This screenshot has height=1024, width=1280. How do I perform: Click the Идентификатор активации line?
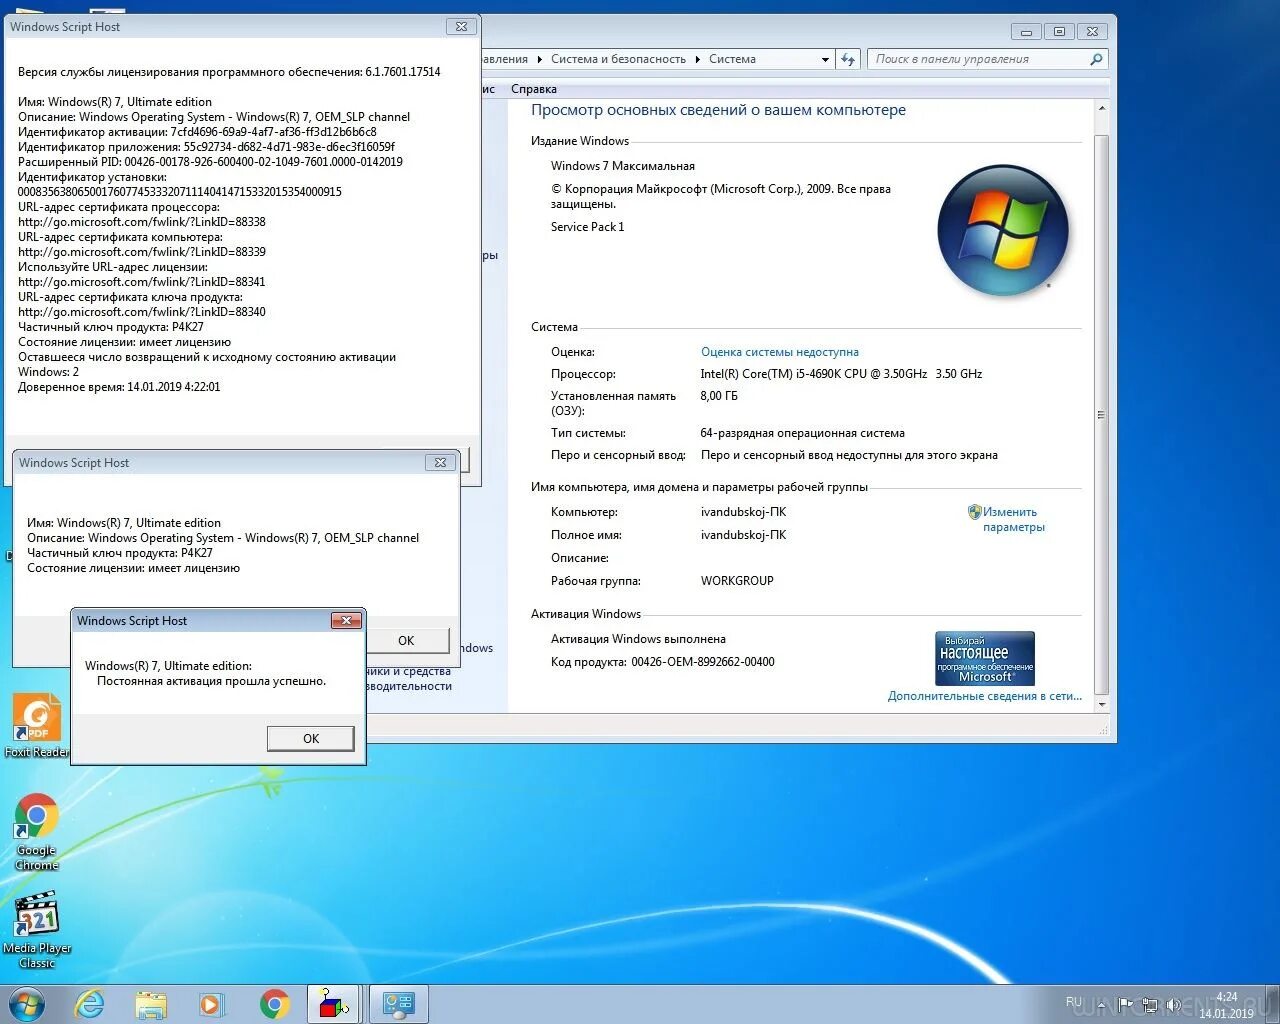(x=197, y=132)
